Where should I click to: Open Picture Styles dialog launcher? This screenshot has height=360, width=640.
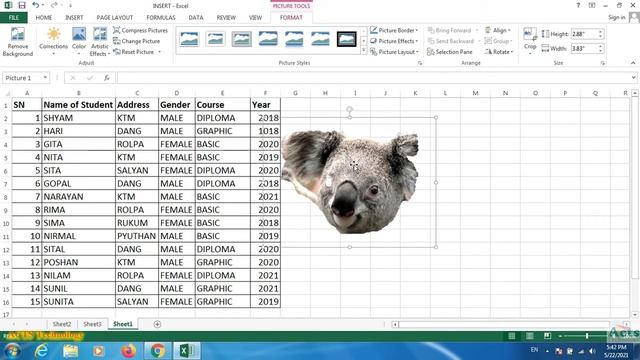click(420, 63)
